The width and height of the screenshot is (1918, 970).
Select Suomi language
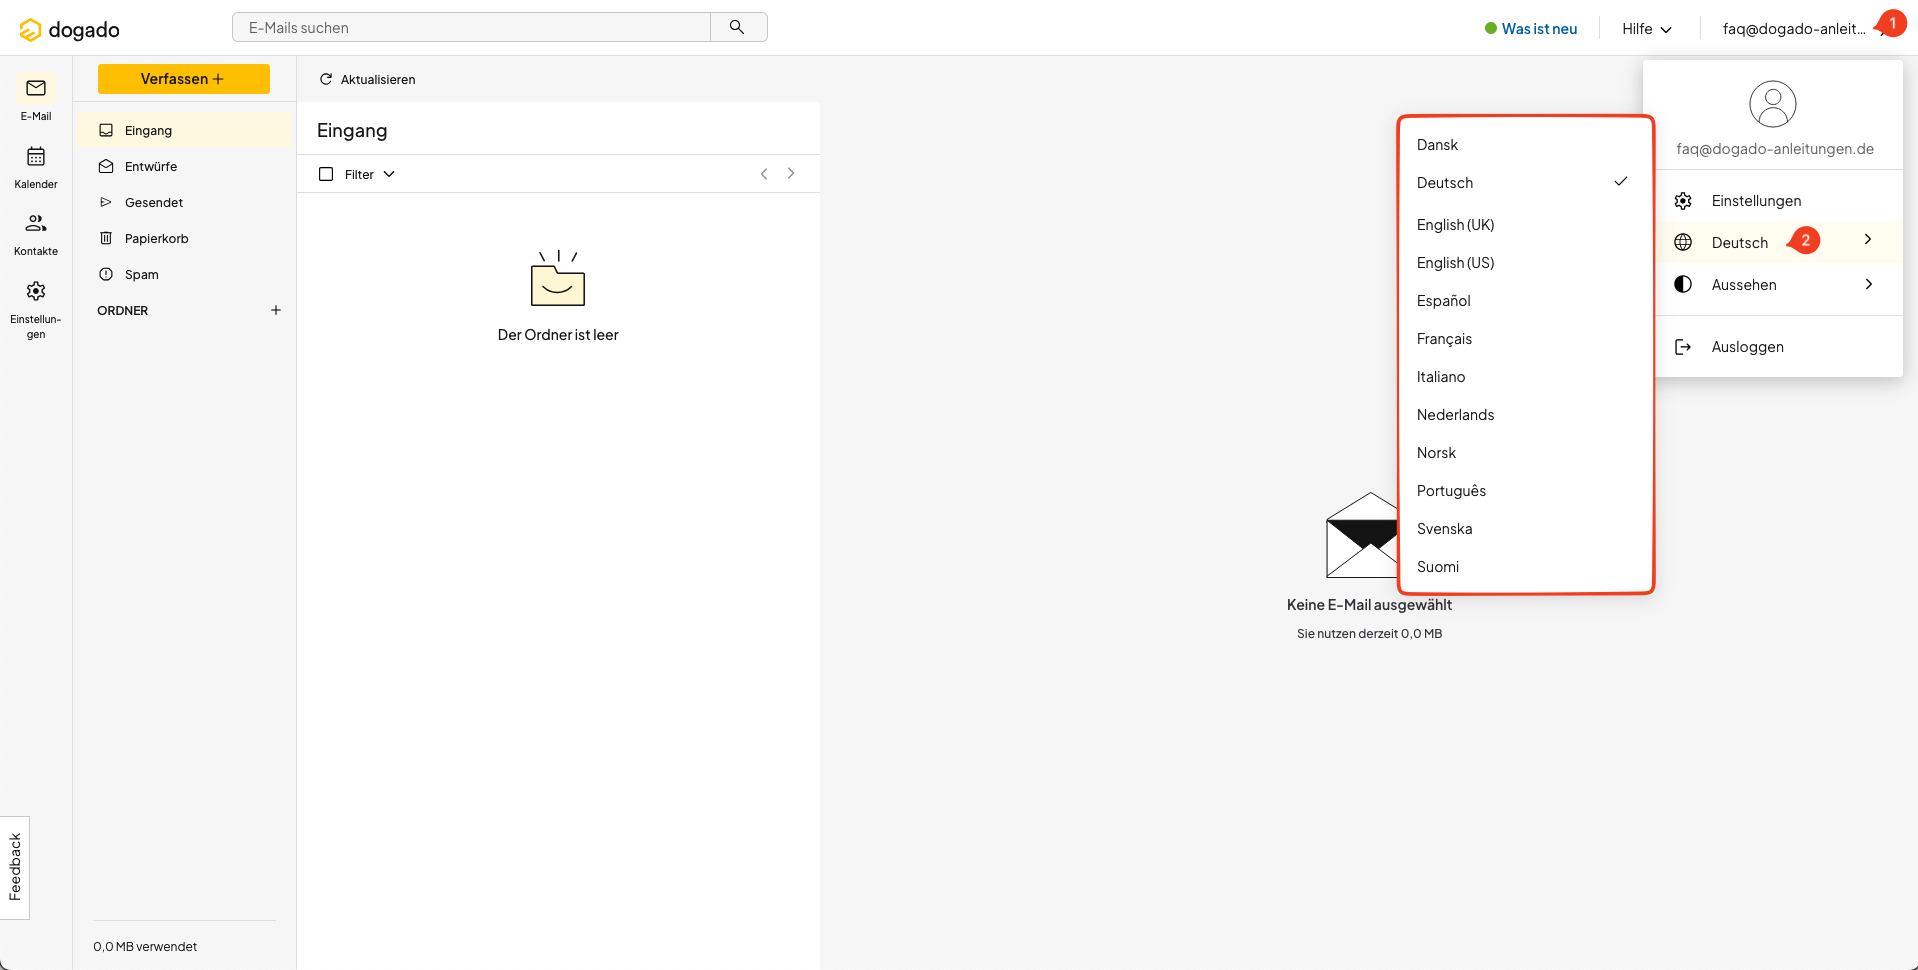click(x=1526, y=567)
